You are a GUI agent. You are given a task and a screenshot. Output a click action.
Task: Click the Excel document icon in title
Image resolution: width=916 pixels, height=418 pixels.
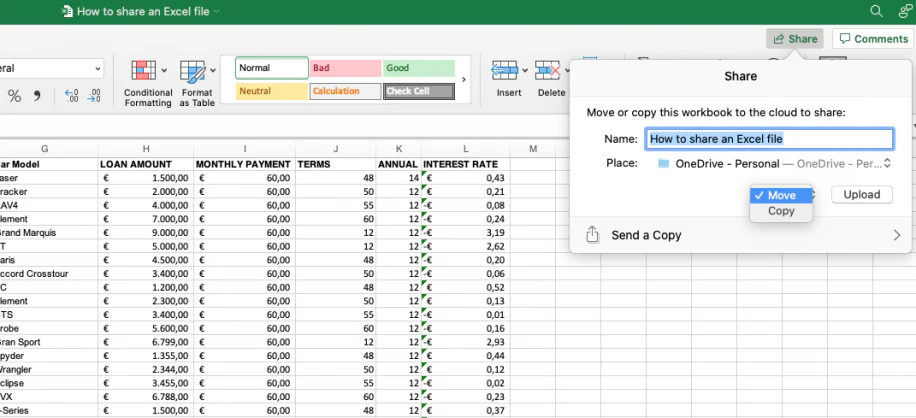(x=68, y=11)
